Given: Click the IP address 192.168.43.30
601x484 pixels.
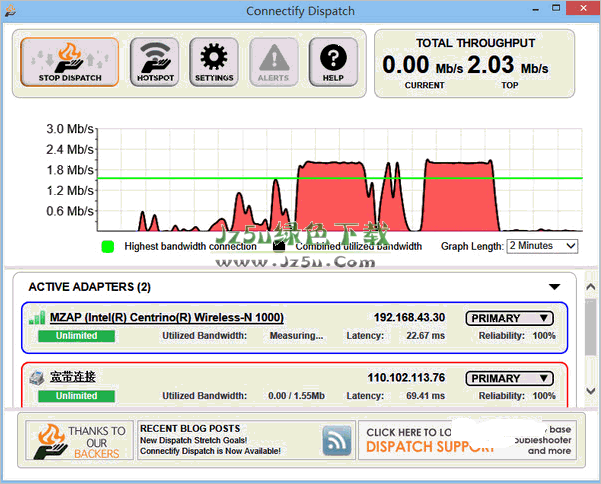Looking at the screenshot, I should point(409,318).
